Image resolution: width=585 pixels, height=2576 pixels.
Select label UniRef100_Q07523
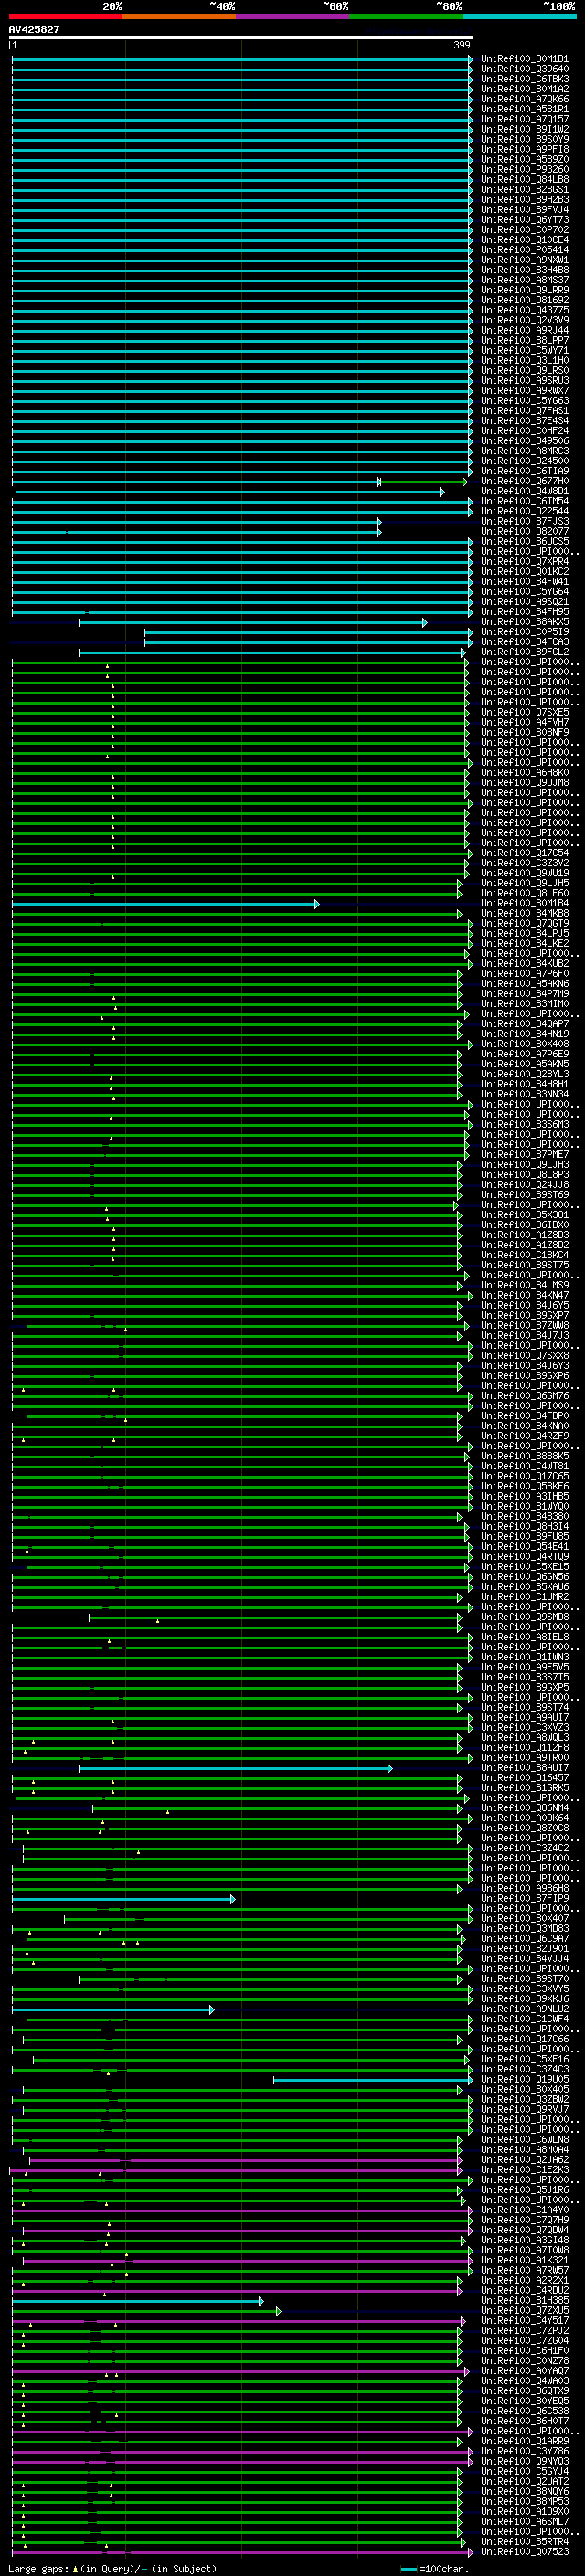525,2553
